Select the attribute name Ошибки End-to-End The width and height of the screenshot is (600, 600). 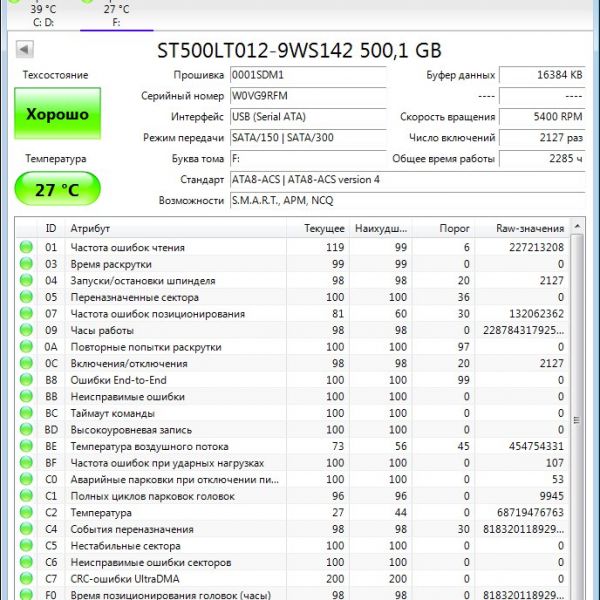click(x=118, y=380)
